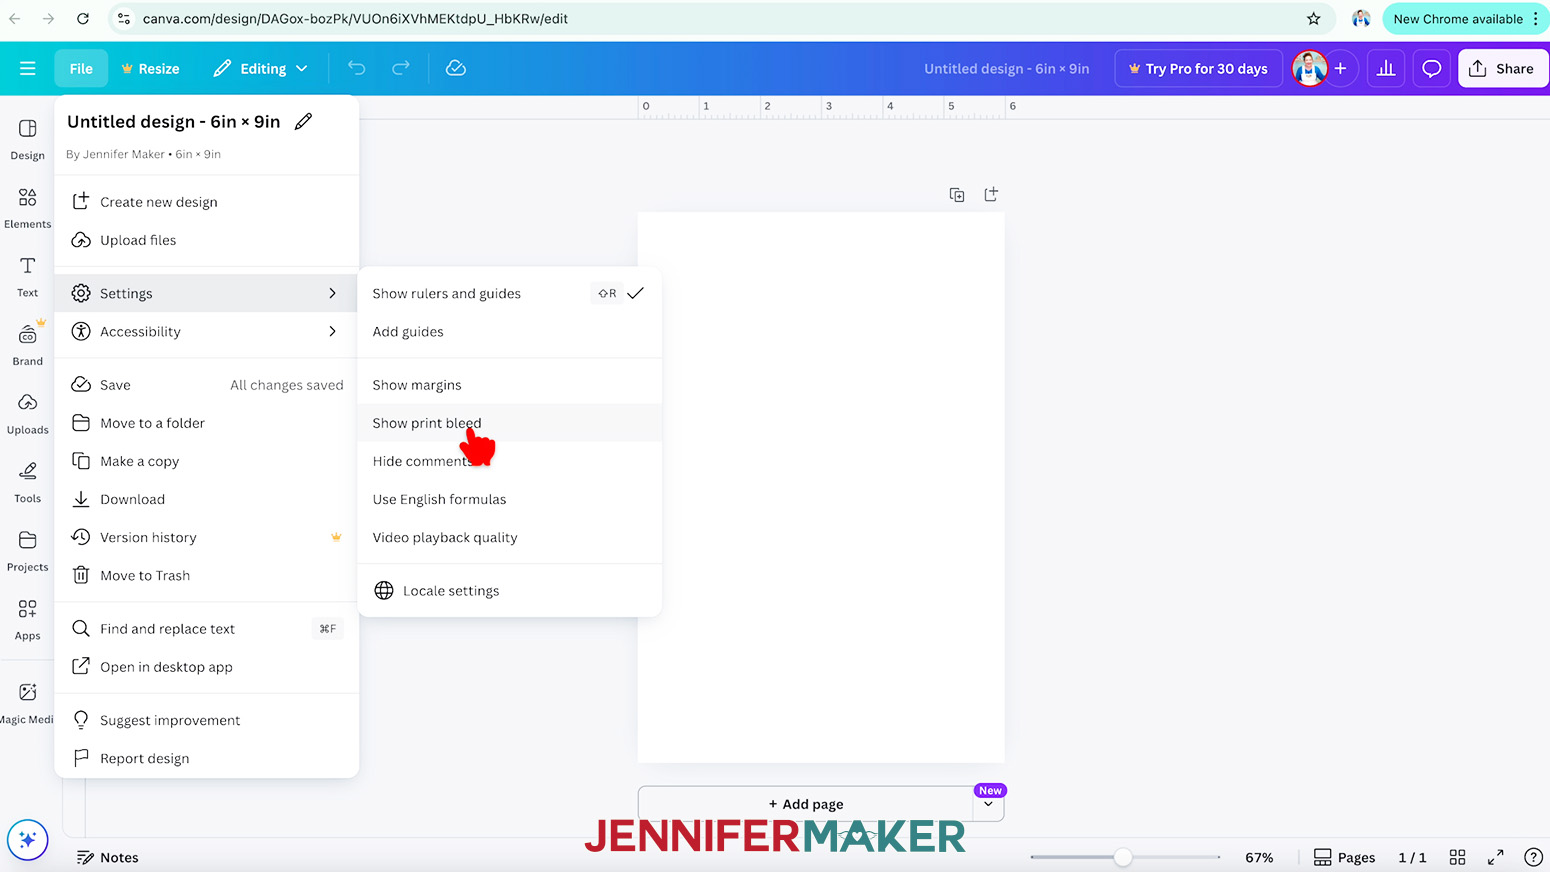Click Try Pro for 30 days

coord(1198,68)
